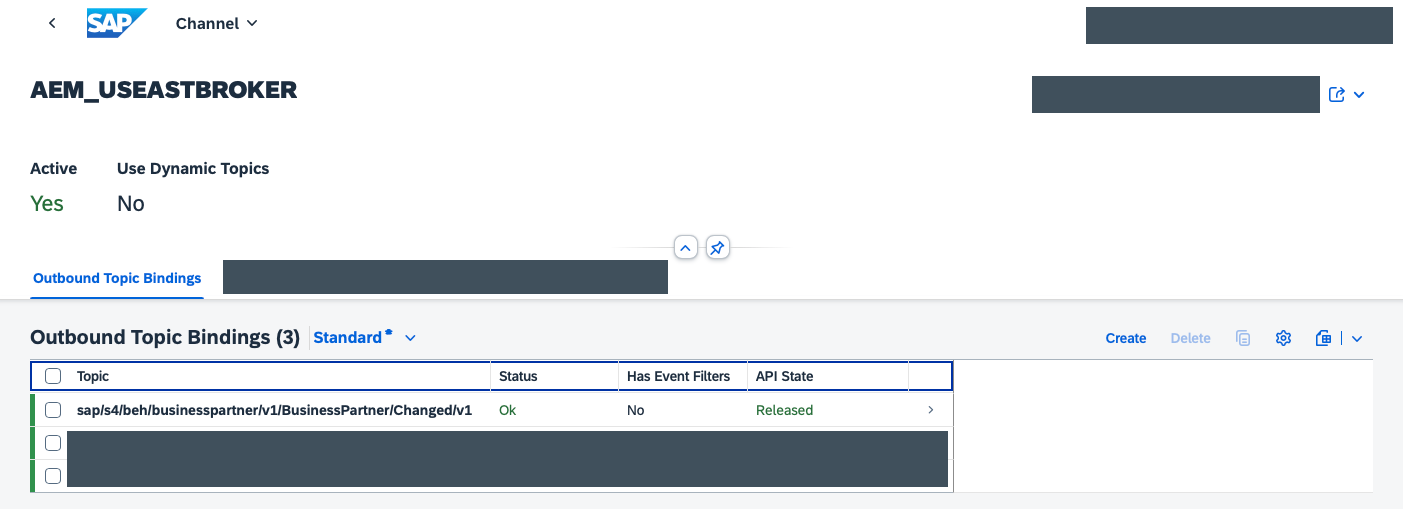The height and width of the screenshot is (509, 1403).
Task: Click the SAP logo
Action: 117,23
